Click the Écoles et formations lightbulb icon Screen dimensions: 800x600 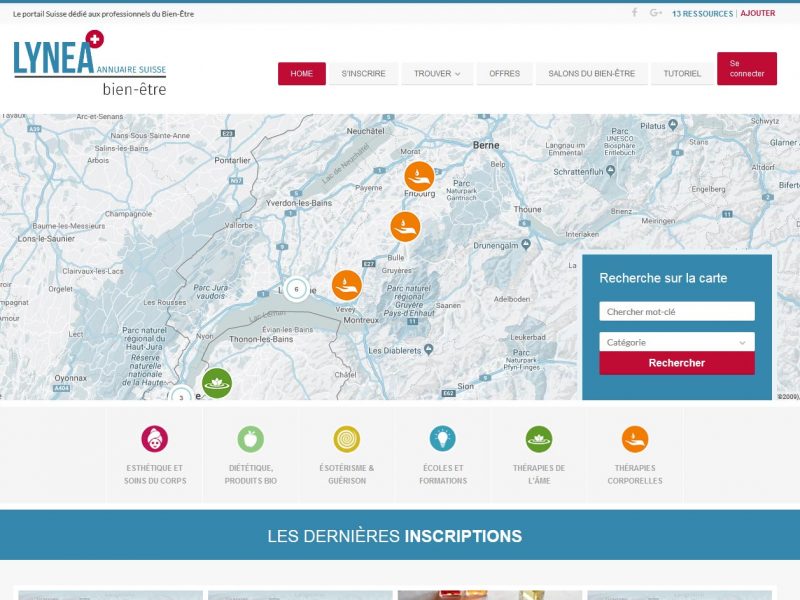(x=442, y=439)
